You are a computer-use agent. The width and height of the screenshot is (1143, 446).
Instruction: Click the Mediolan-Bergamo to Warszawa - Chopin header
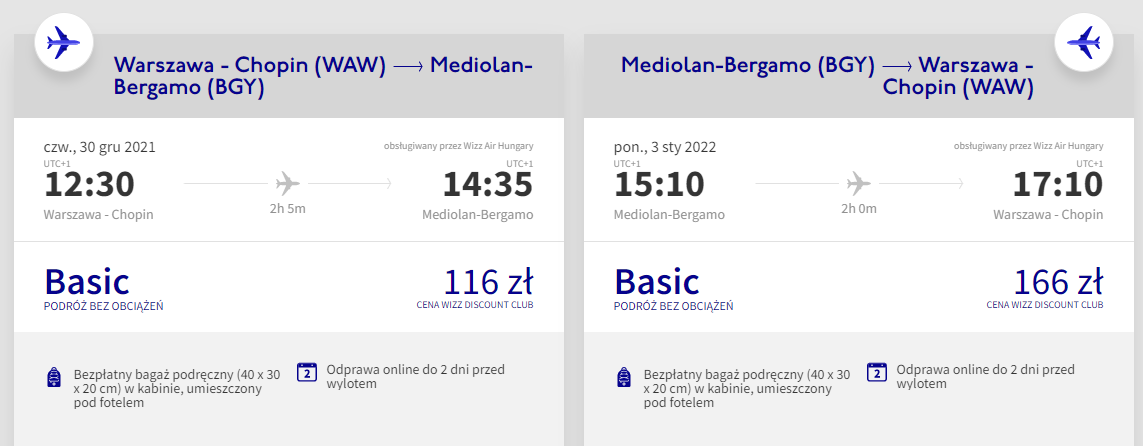(x=827, y=77)
